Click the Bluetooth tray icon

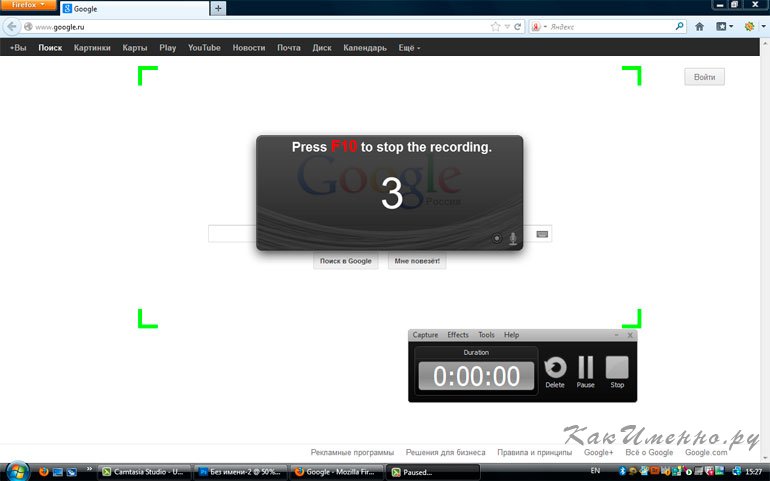622,471
